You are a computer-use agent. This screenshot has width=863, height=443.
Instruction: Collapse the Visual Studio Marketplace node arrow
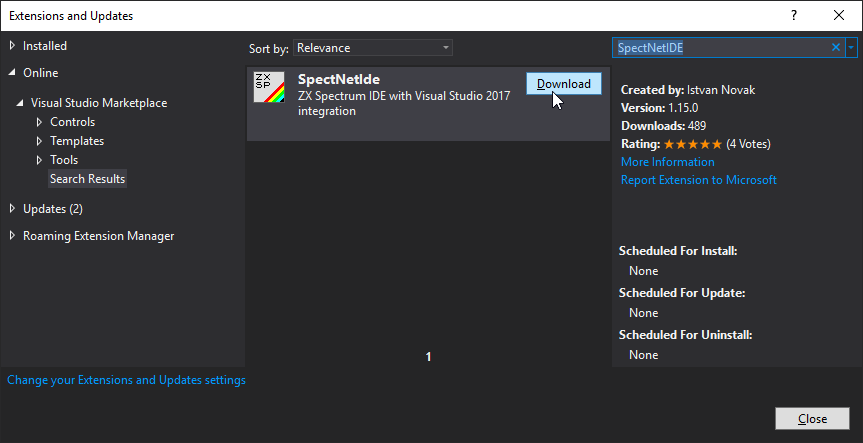click(20, 103)
